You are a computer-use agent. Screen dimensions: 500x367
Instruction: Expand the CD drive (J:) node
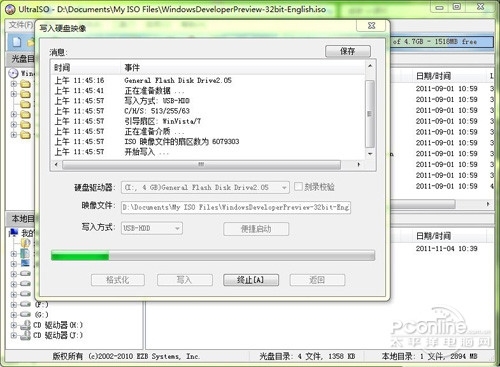point(14,335)
